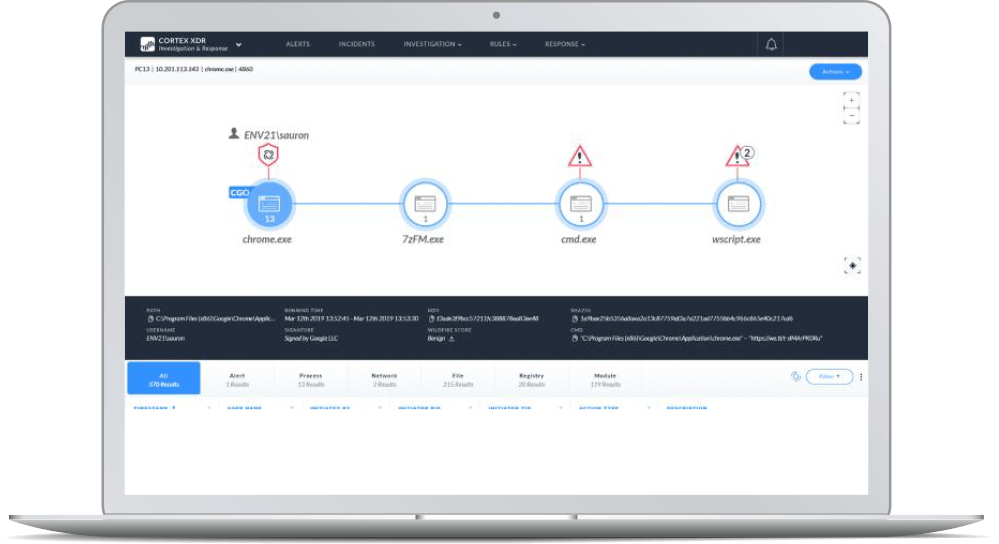Image resolution: width=999 pixels, height=544 pixels.
Task: Copy the process path value icon
Action: (x=150, y=319)
